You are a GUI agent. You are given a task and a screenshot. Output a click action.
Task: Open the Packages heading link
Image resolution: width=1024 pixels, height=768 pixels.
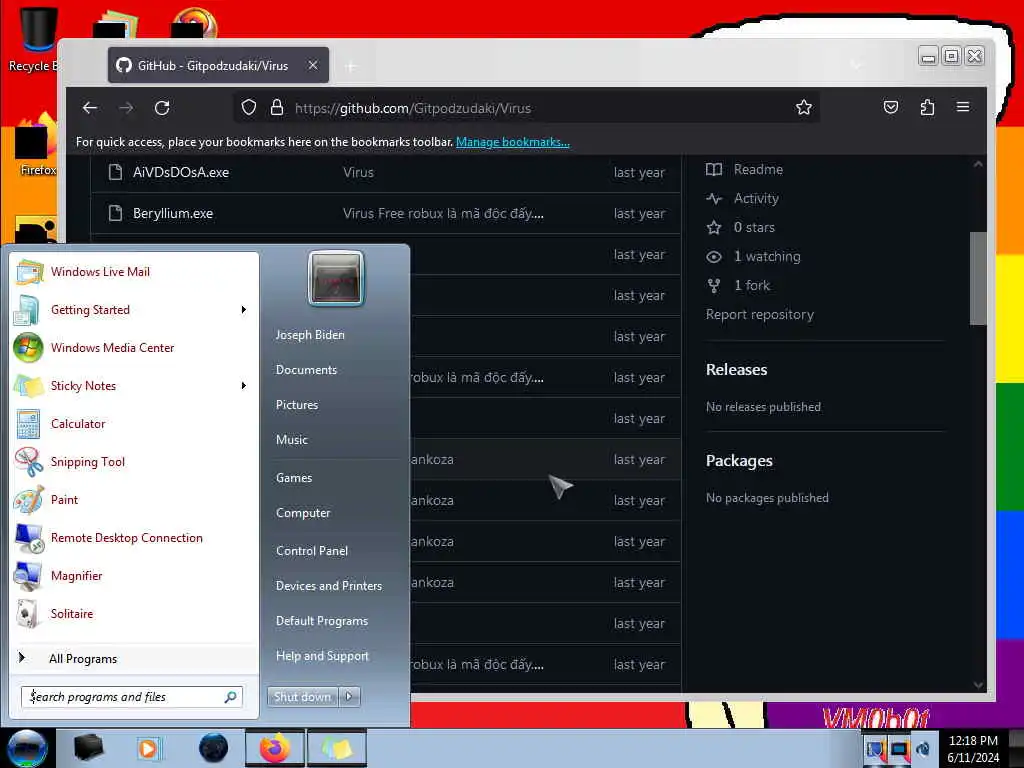[x=739, y=461]
